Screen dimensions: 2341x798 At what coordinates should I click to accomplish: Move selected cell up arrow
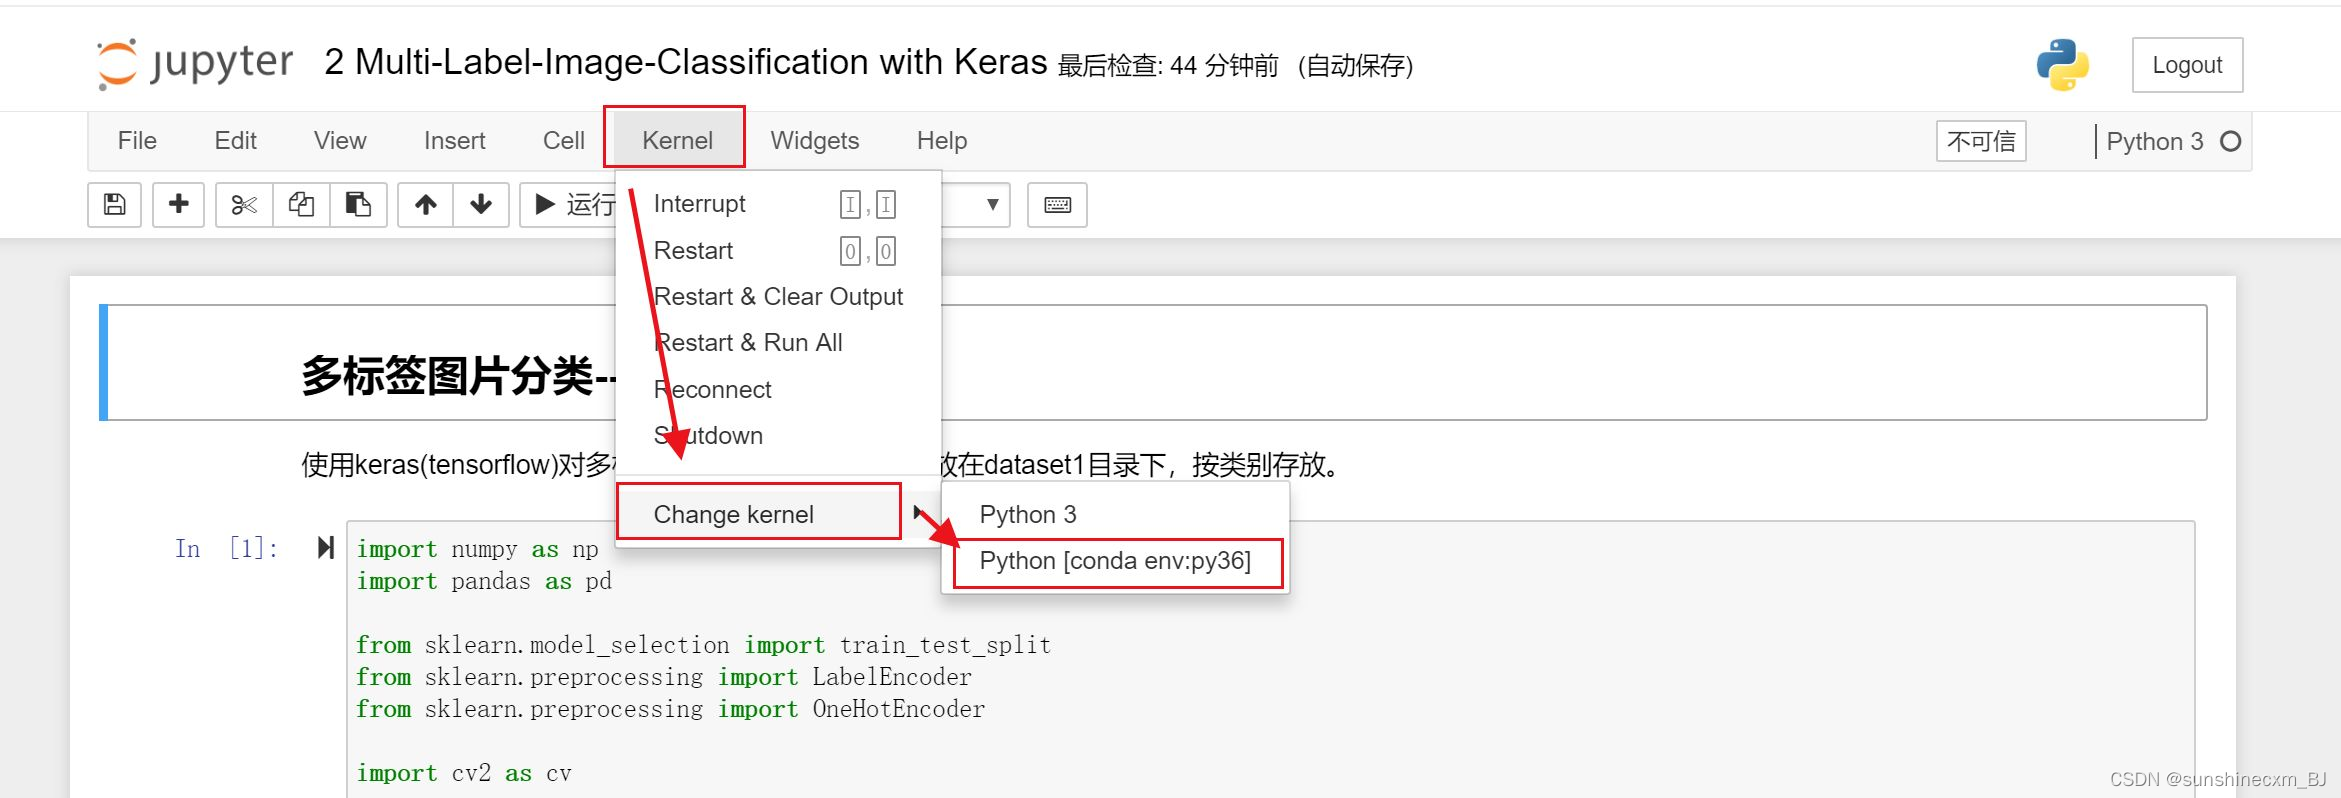coord(426,205)
